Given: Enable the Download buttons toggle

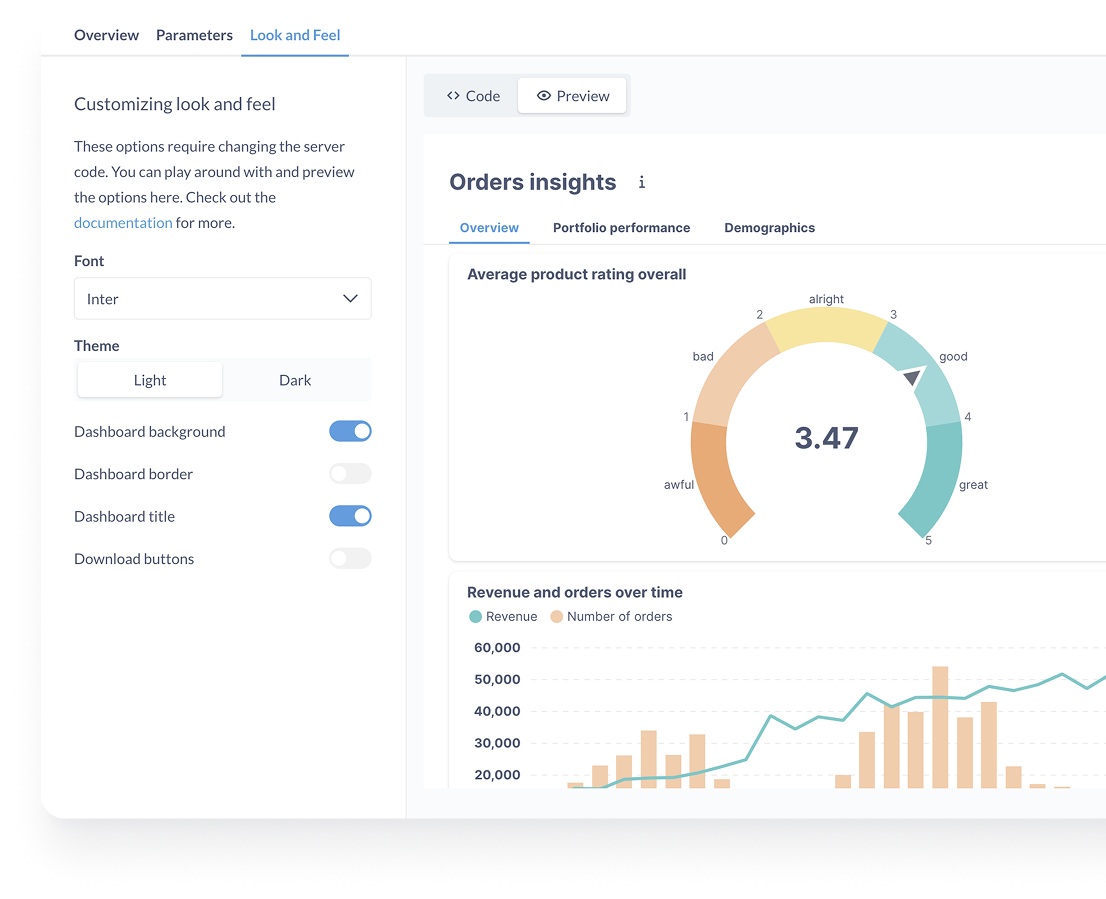Looking at the screenshot, I should tap(350, 559).
